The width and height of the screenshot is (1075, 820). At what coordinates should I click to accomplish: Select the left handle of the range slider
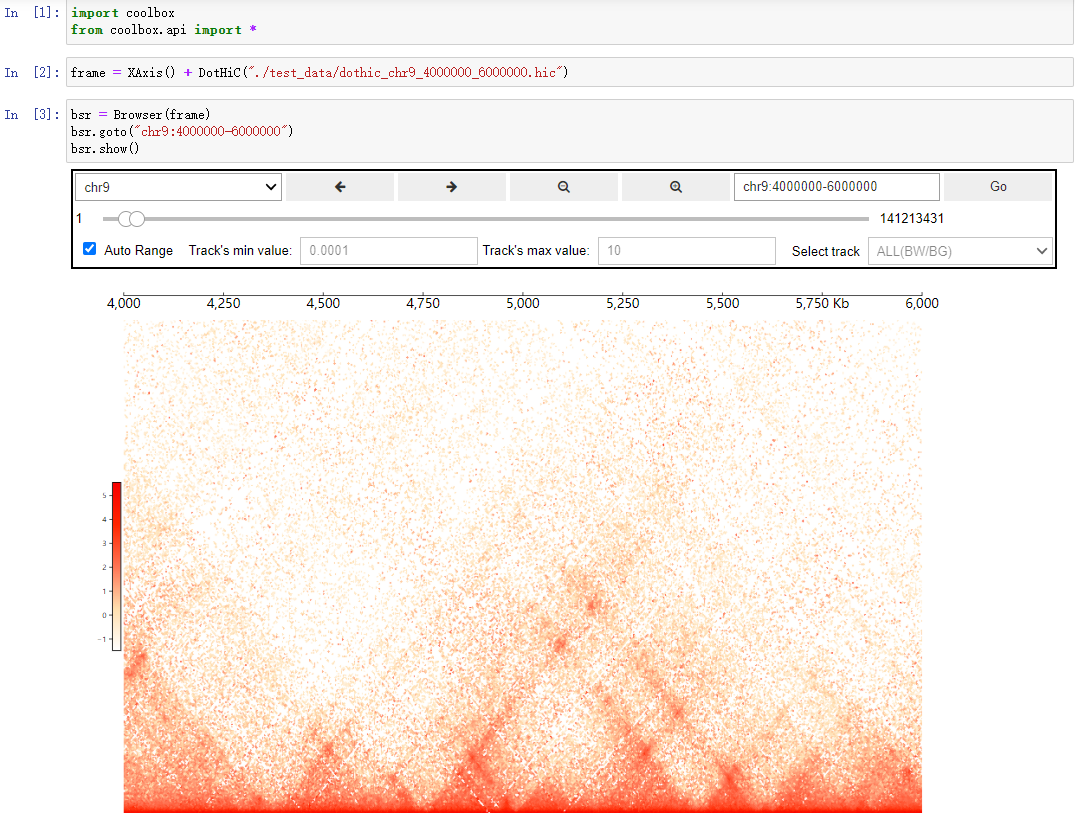click(125, 219)
